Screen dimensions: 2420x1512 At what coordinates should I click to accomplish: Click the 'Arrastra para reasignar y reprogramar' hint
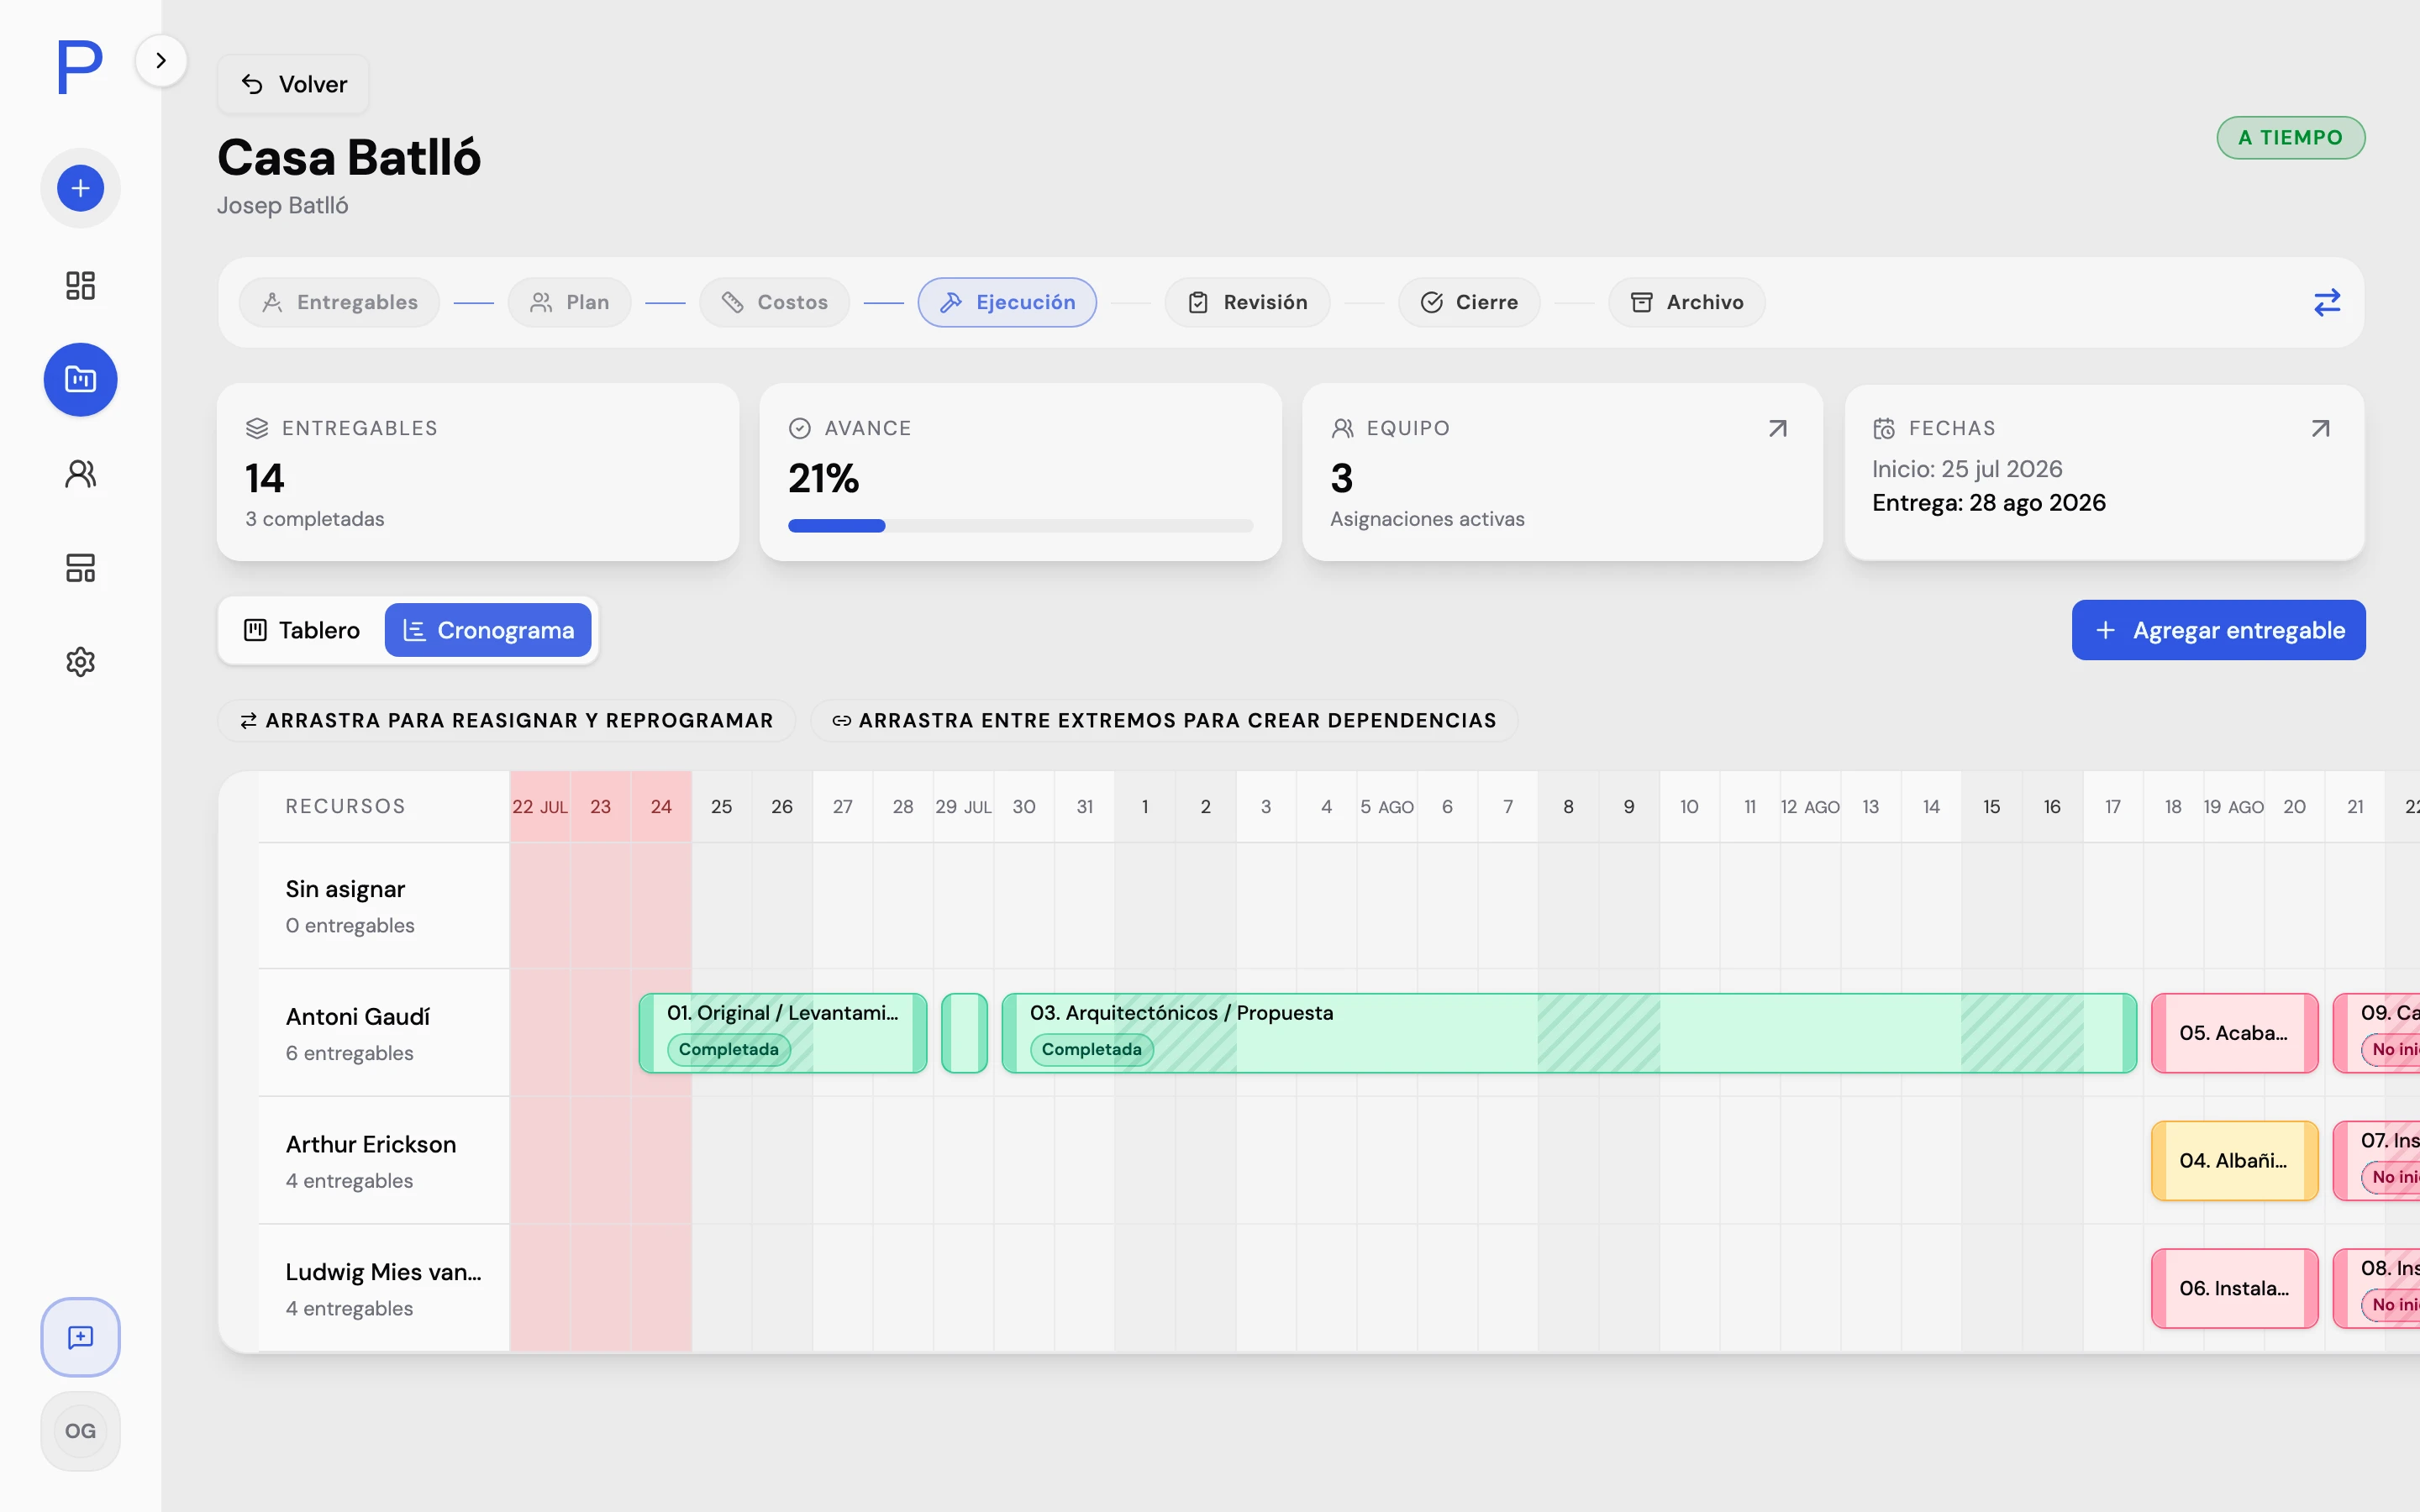[x=506, y=720]
